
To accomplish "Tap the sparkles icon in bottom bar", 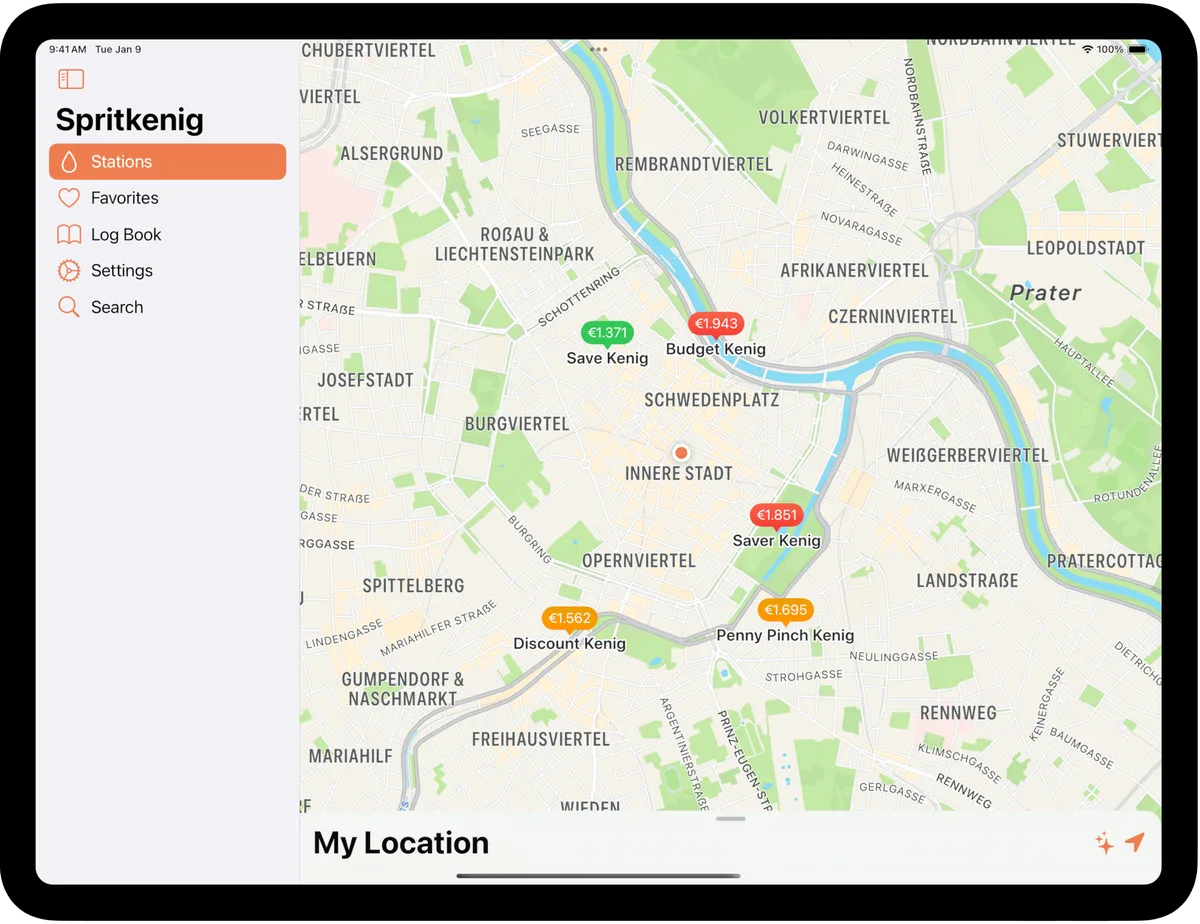I will 1104,843.
